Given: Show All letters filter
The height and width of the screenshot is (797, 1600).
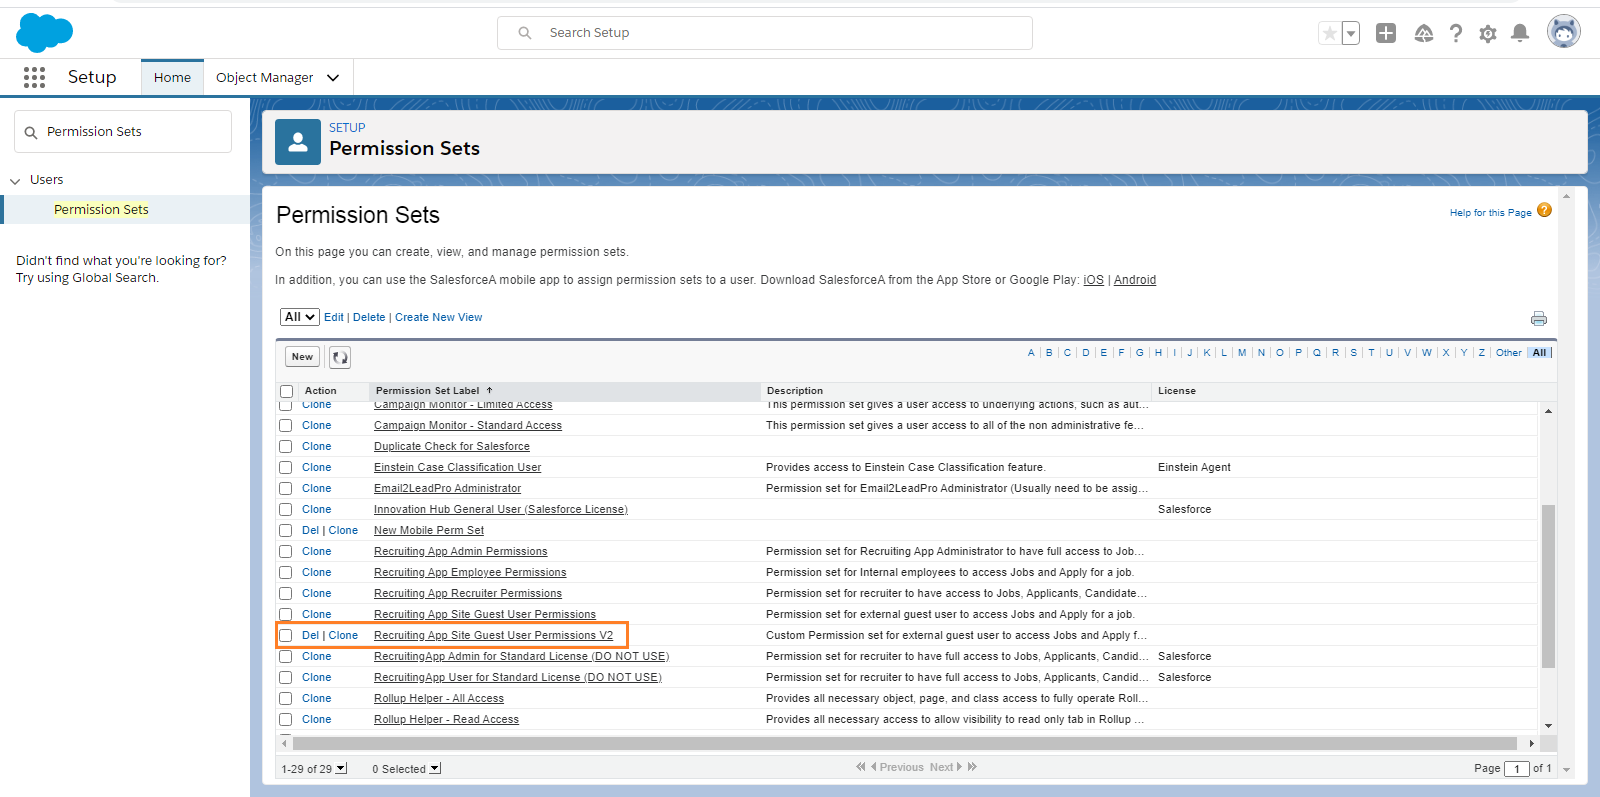Looking at the screenshot, I should pos(1539,353).
